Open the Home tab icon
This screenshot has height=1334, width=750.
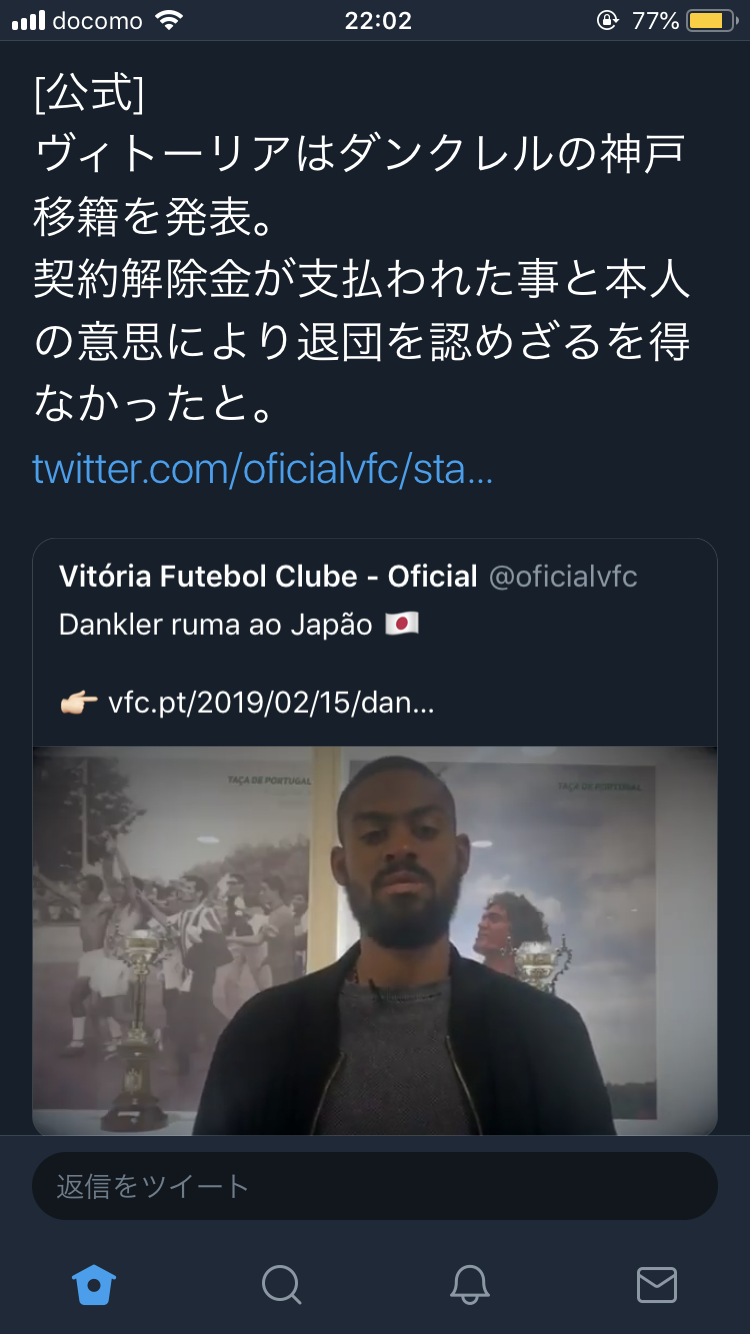(94, 1285)
